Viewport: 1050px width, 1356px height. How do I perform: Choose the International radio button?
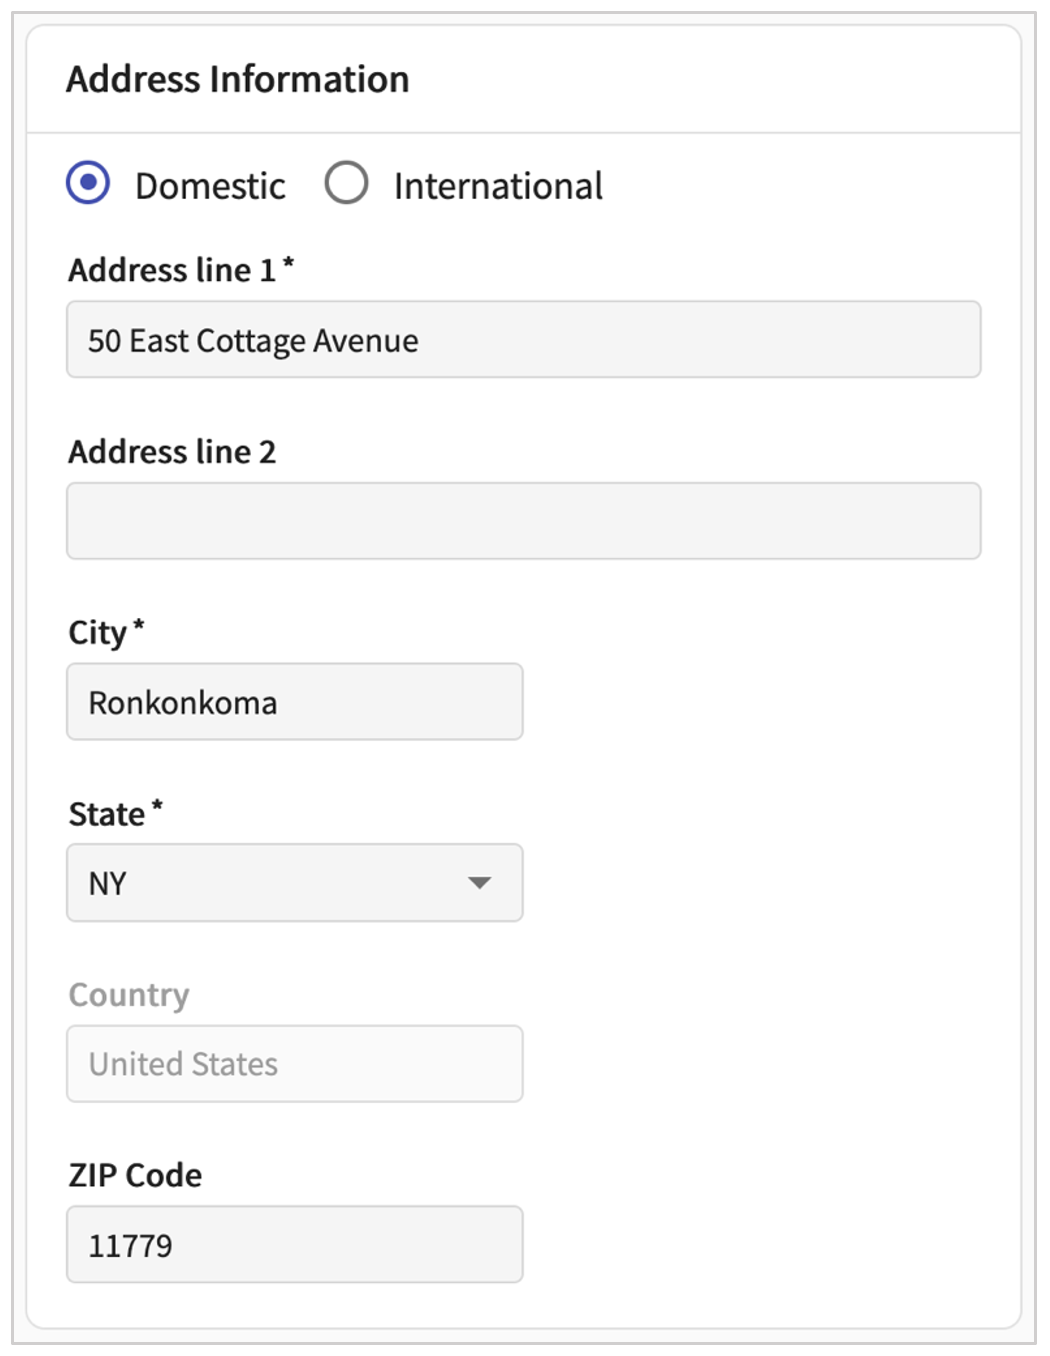346,183
